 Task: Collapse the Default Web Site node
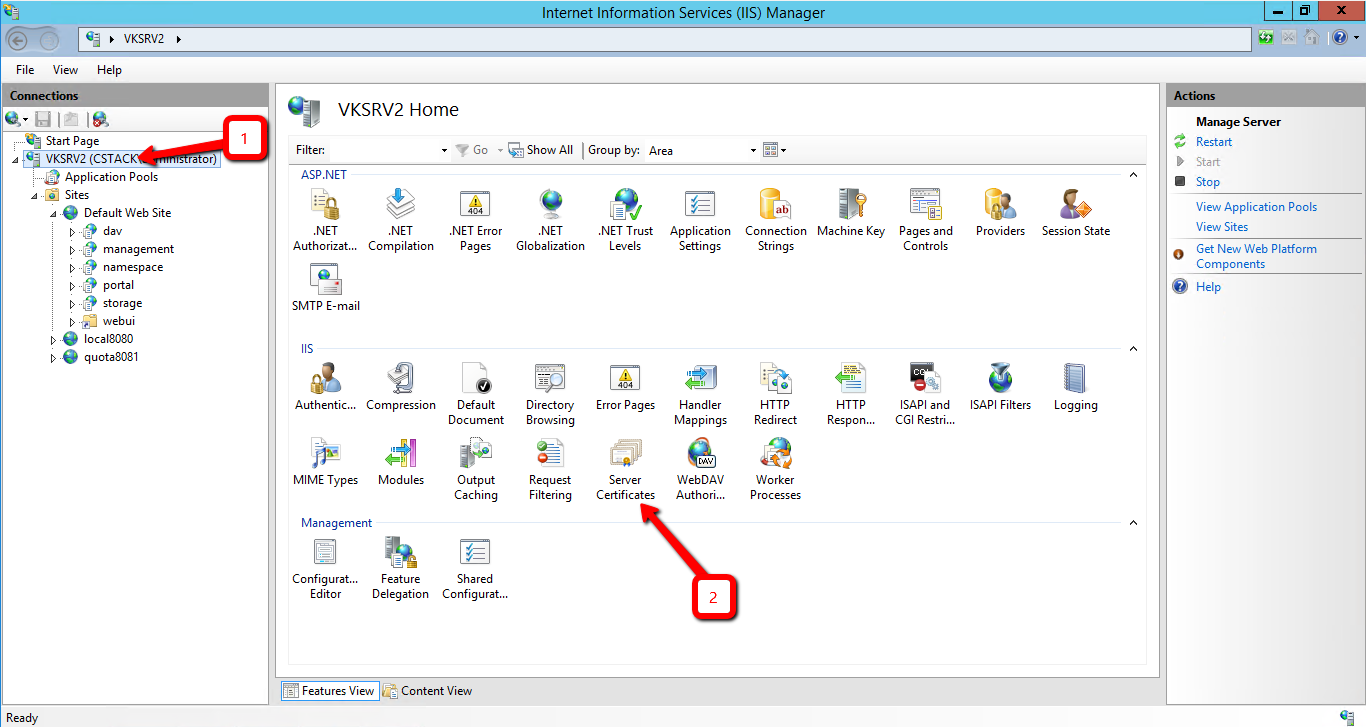[53, 213]
